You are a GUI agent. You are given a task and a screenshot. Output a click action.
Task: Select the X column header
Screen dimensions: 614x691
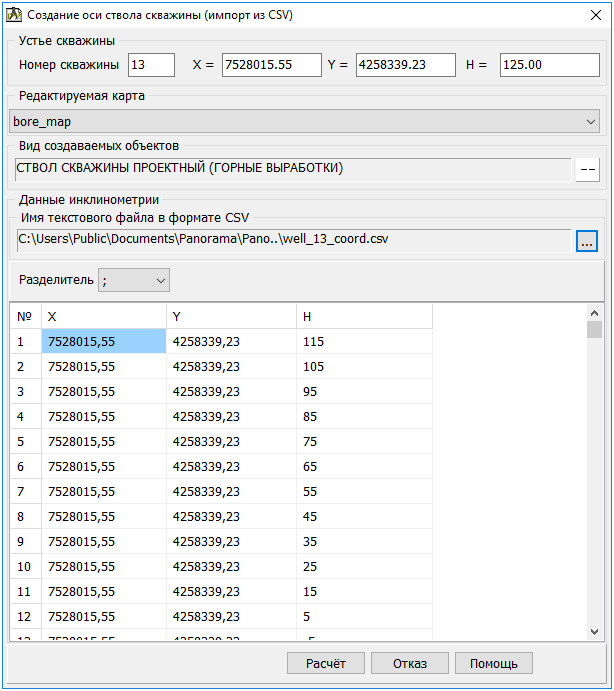coord(103,316)
